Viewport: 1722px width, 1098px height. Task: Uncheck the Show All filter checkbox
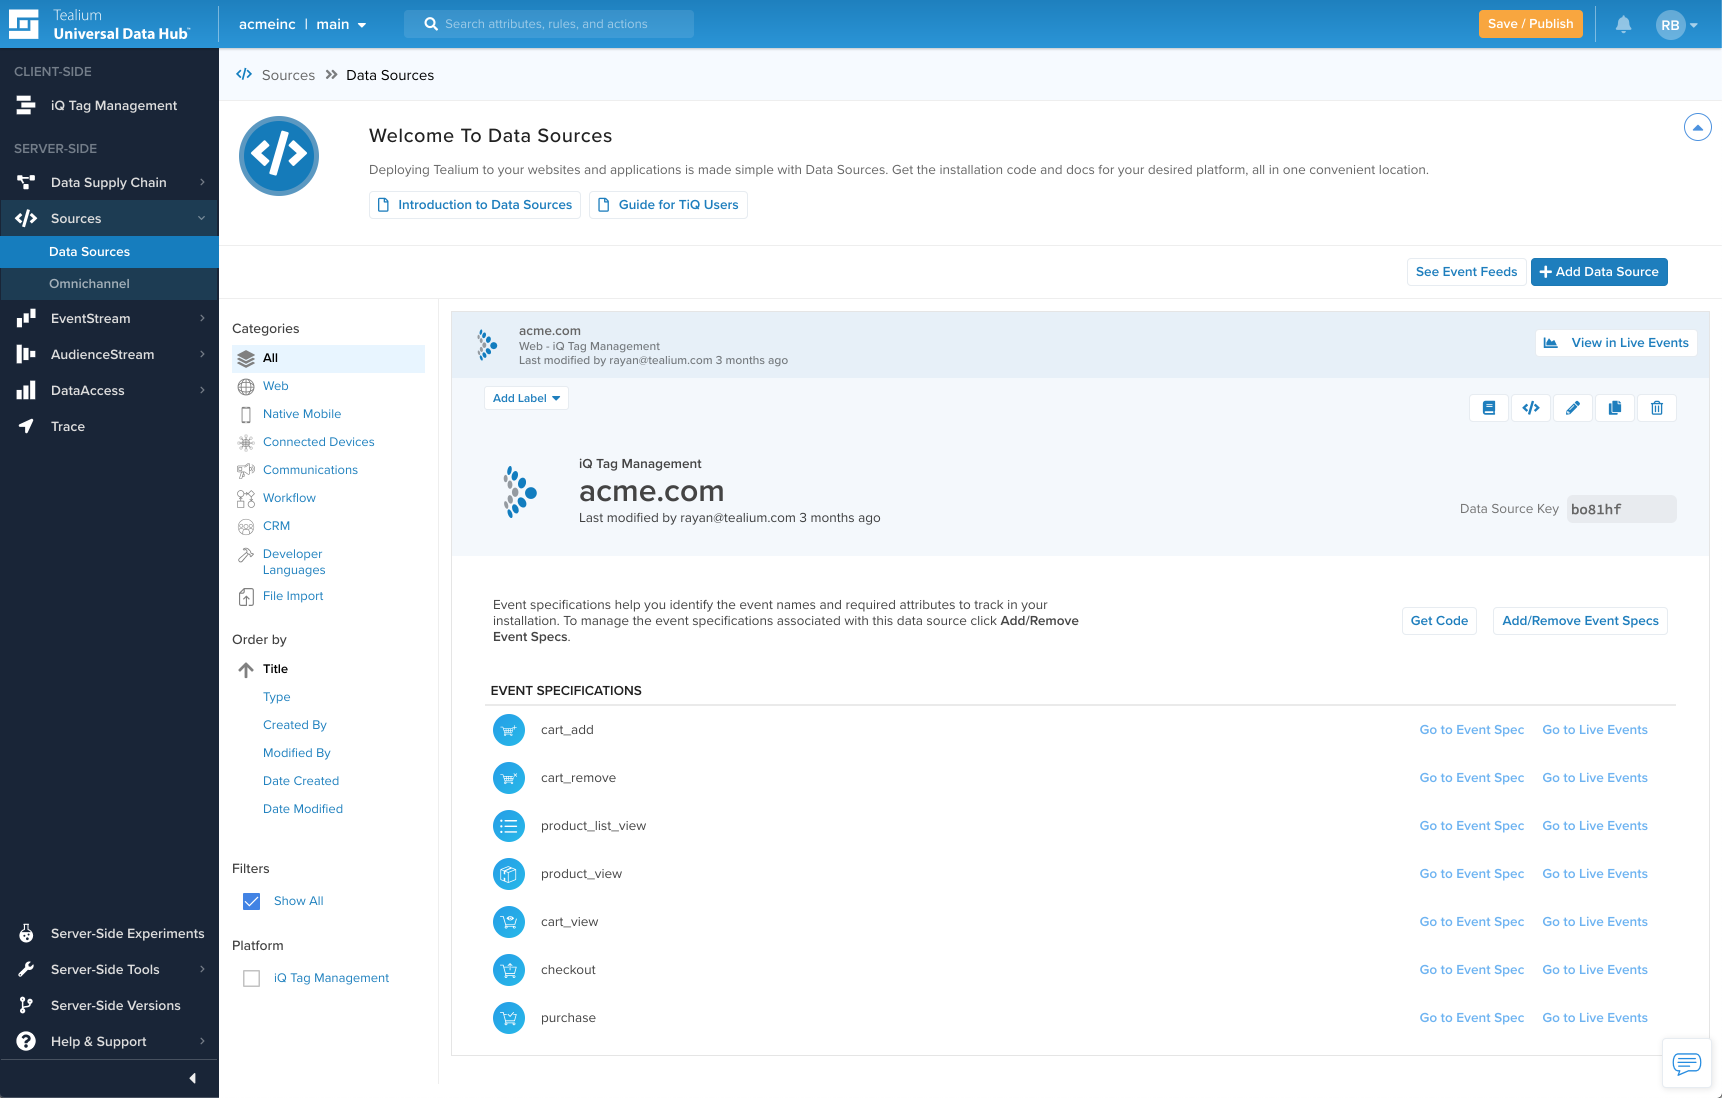252,902
